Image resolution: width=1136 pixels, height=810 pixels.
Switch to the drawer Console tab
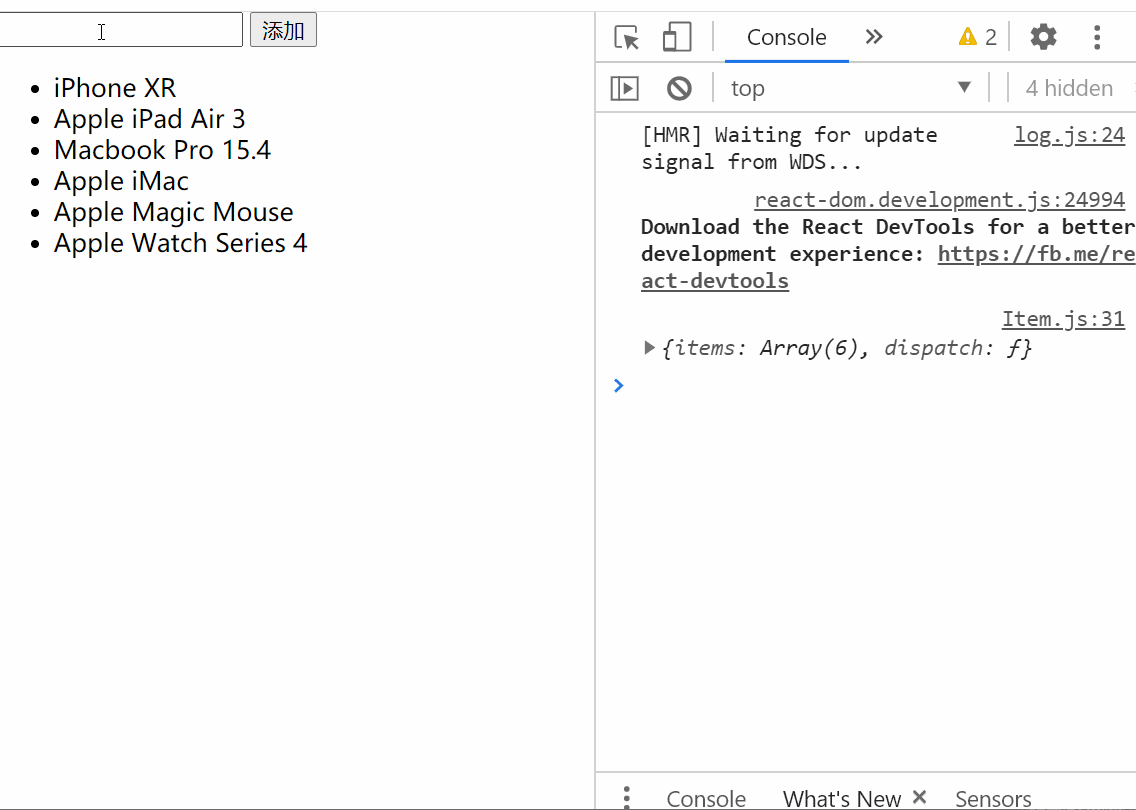click(706, 798)
